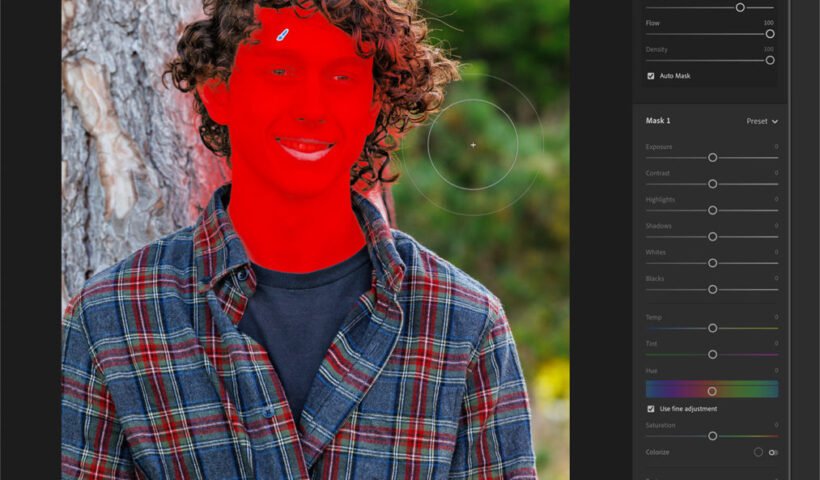Click the Whites slider handle
Viewport: 820px width, 480px height.
click(713, 263)
